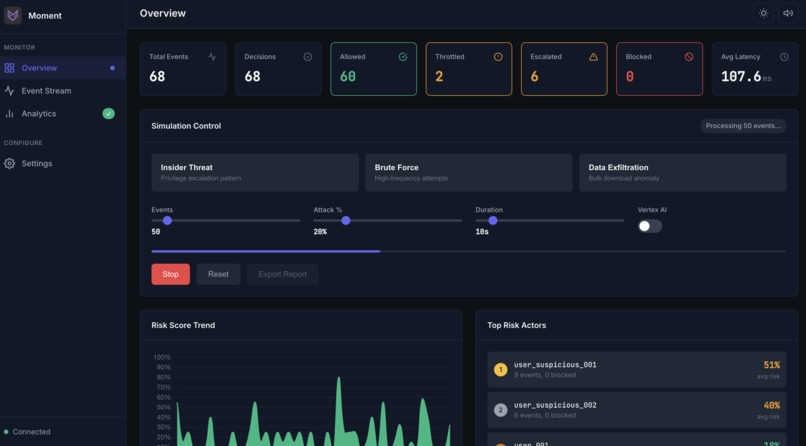Click the Reset button

pyautogui.click(x=218, y=274)
